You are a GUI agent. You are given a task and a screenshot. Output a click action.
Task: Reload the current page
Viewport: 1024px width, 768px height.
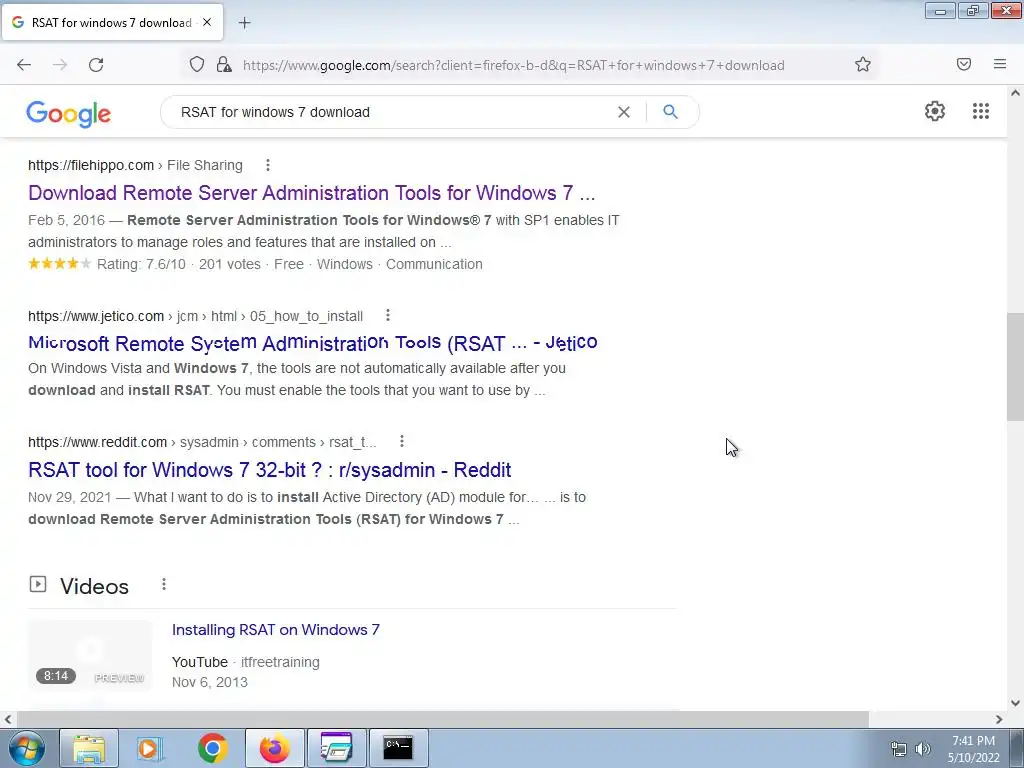[96, 65]
